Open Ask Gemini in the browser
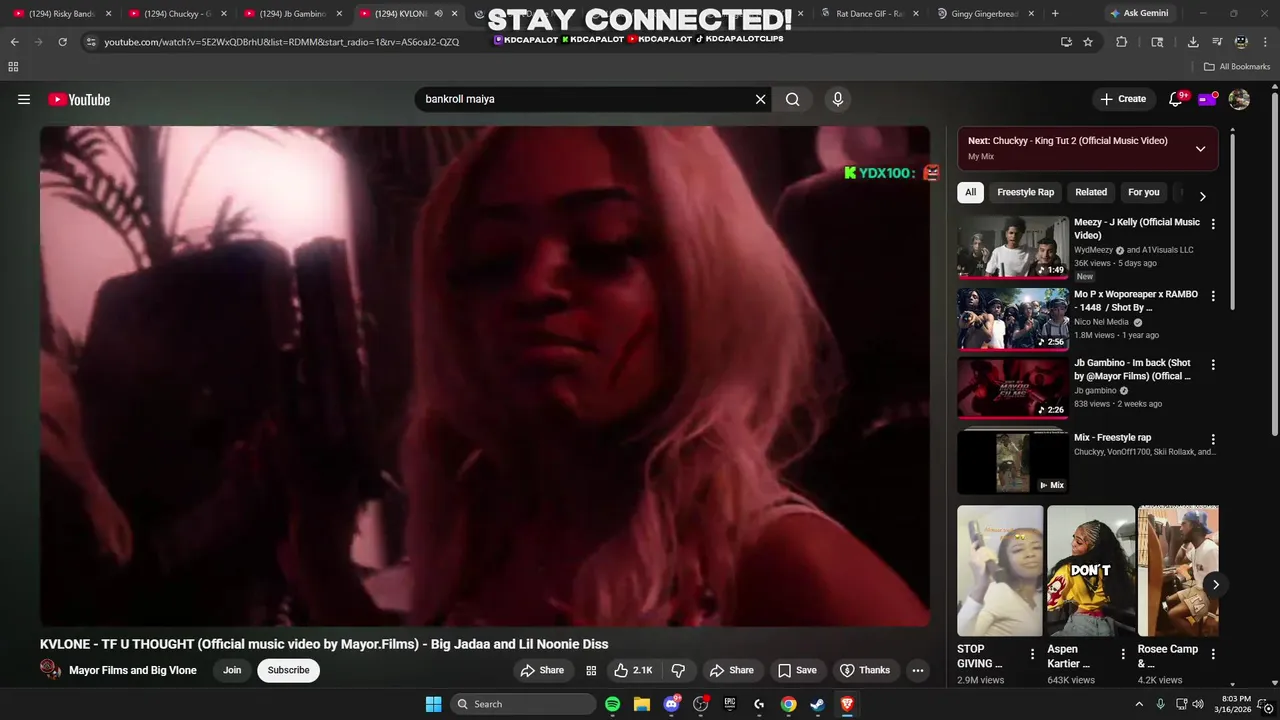This screenshot has width=1280, height=720. 1138,14
